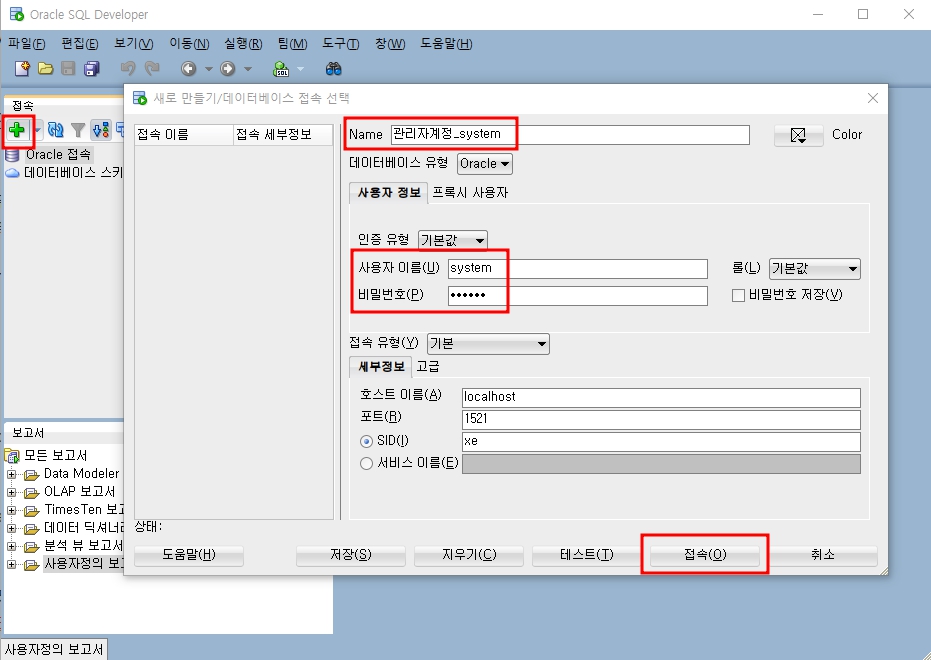The width and height of the screenshot is (931, 660).
Task: Open the 접속 유형 기본 dropdown
Action: click(488, 344)
